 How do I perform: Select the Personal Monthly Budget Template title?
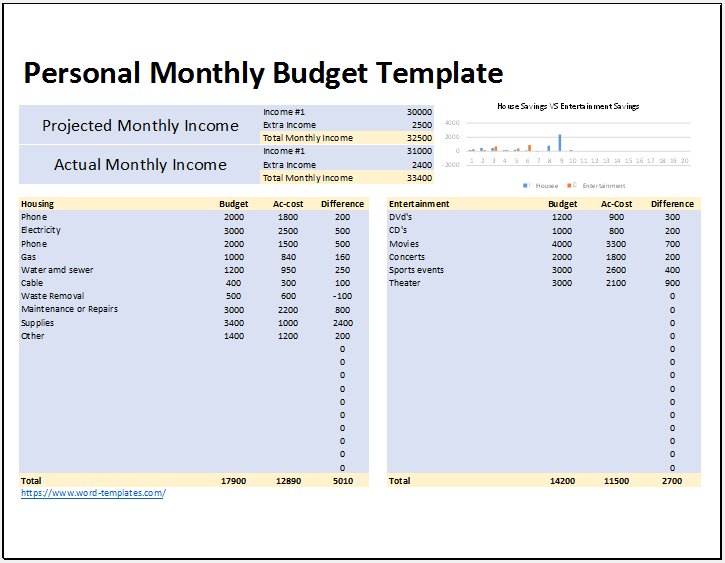click(x=263, y=73)
